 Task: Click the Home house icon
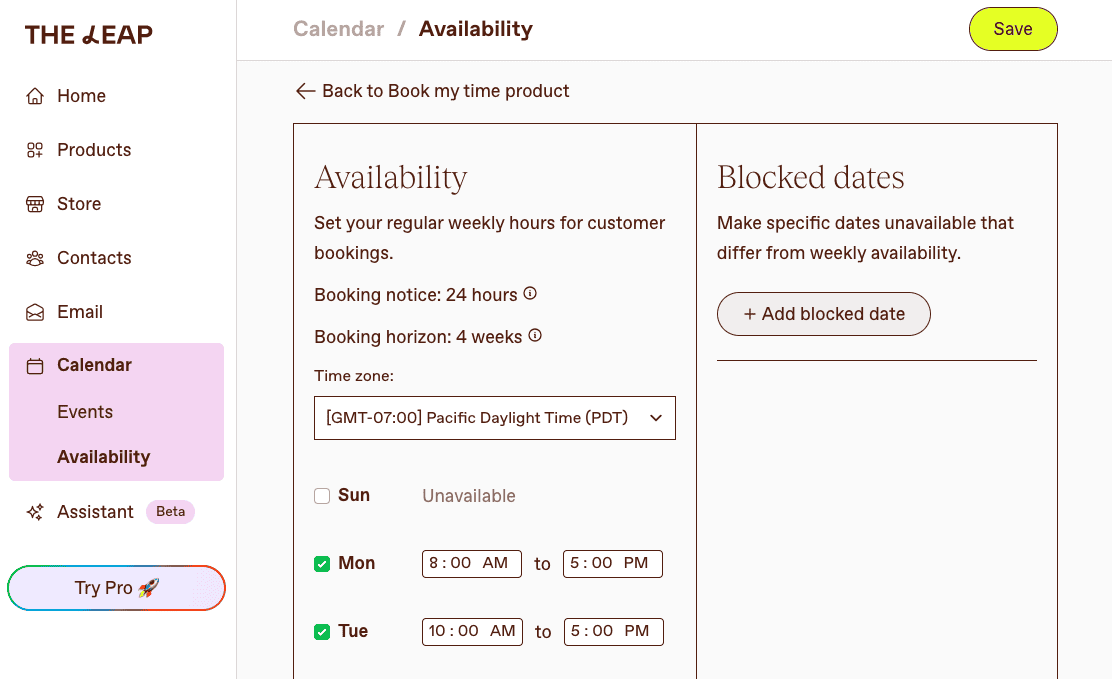[x=35, y=96]
